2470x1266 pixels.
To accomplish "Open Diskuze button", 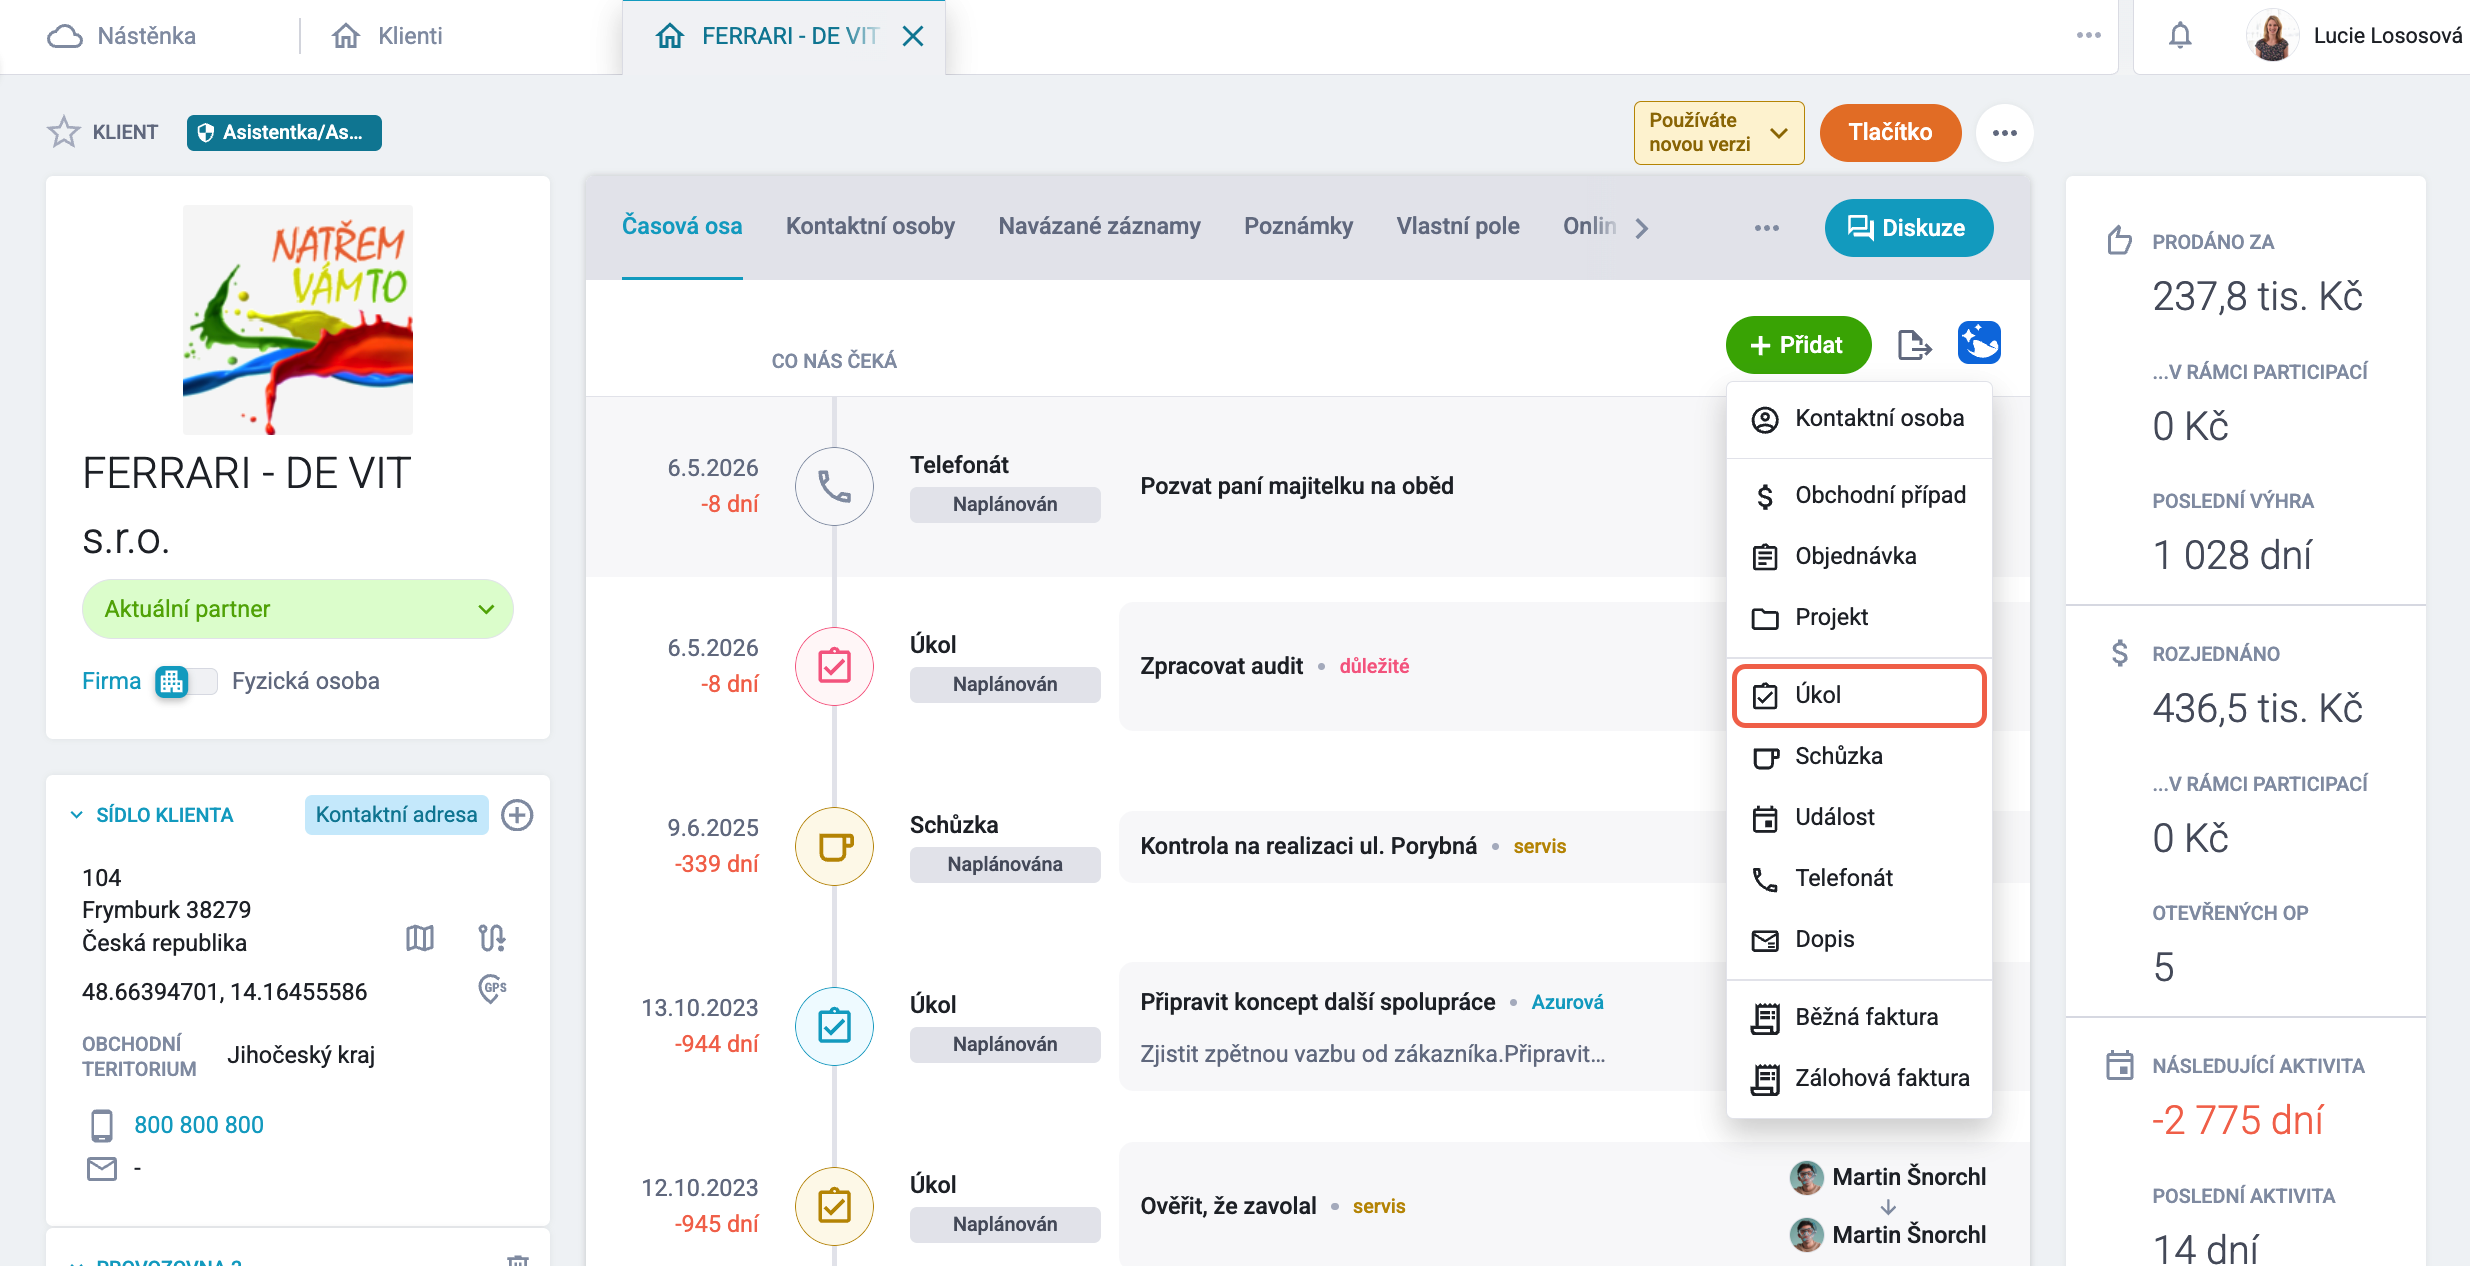I will coord(1908,228).
